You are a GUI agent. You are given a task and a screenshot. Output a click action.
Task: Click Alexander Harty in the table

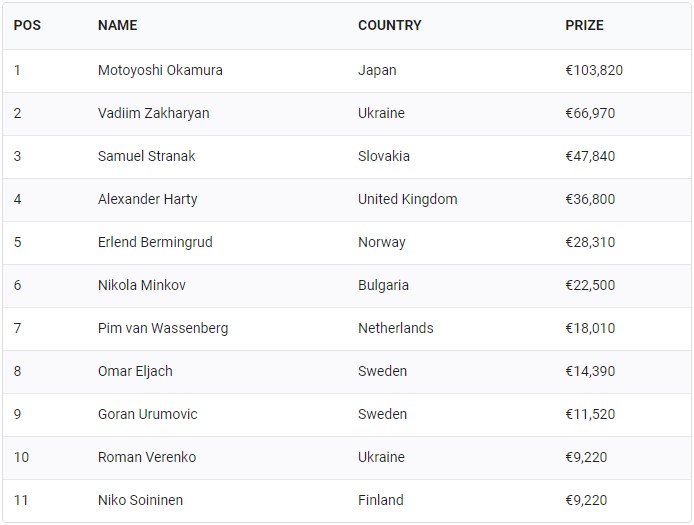pos(147,200)
